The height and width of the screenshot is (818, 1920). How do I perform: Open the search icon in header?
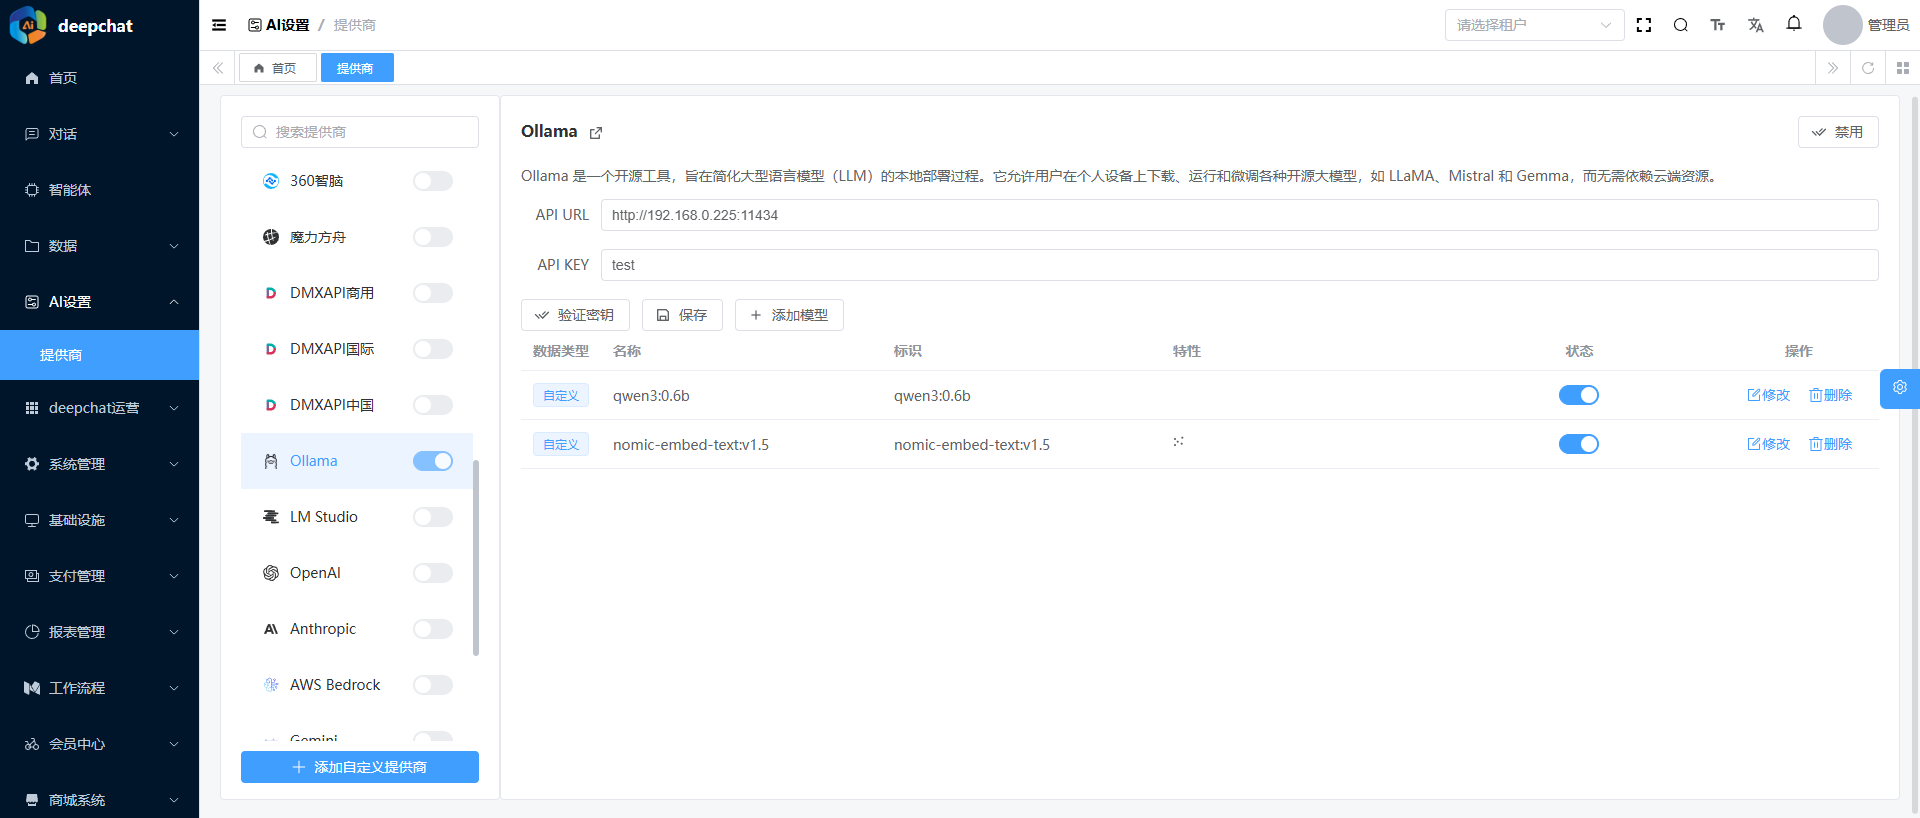pyautogui.click(x=1681, y=25)
